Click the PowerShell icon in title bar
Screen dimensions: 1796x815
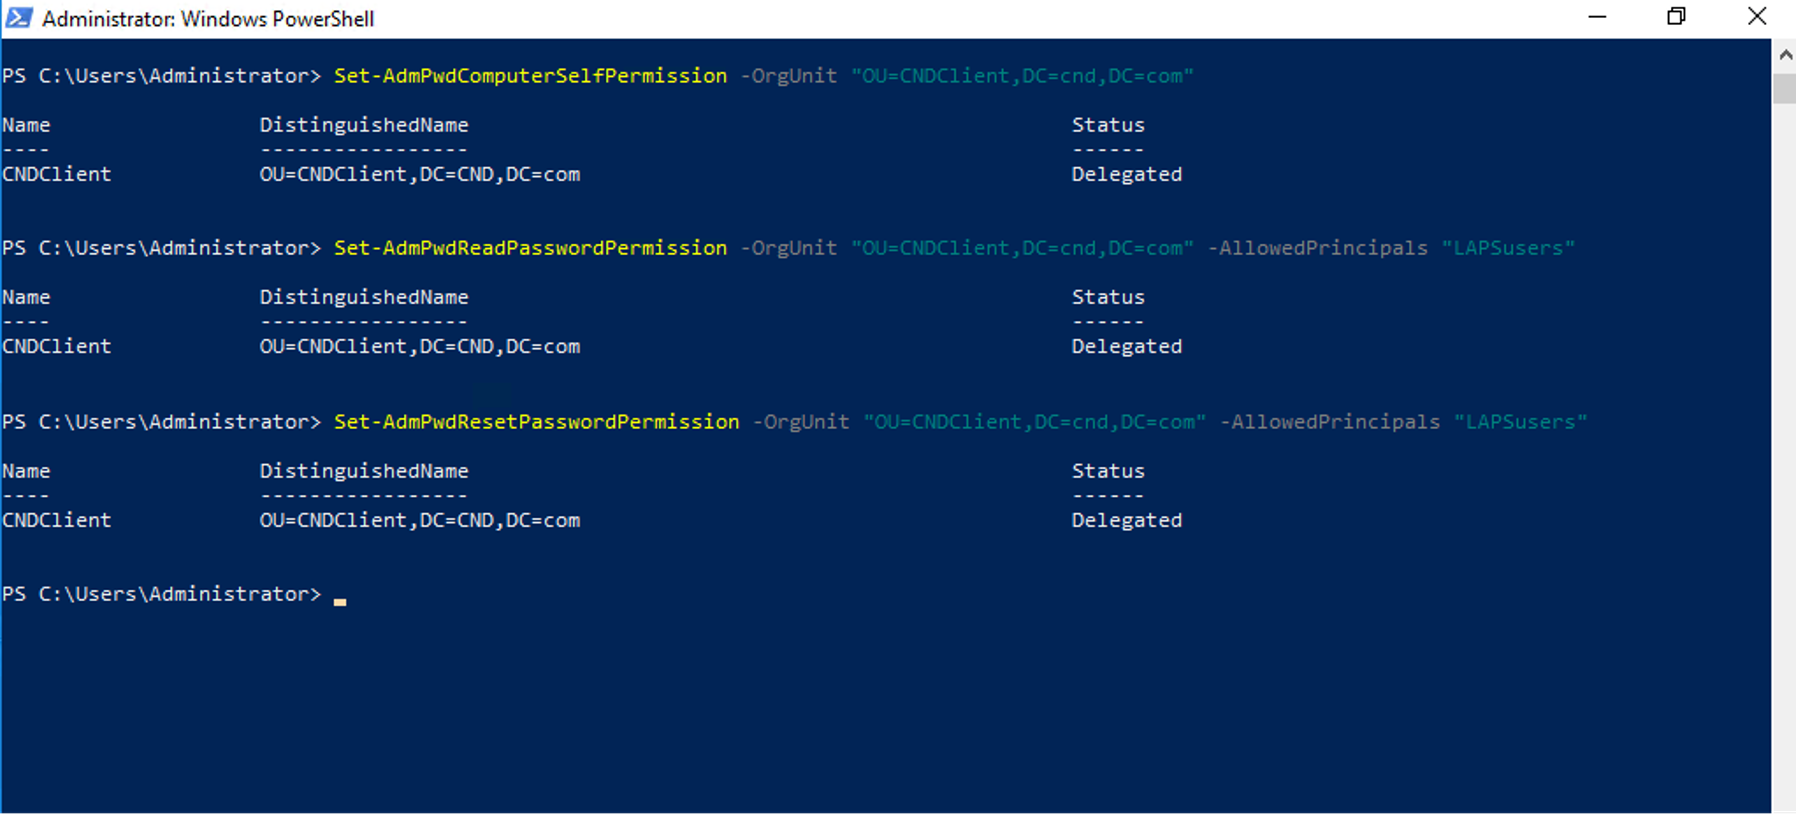tap(19, 18)
